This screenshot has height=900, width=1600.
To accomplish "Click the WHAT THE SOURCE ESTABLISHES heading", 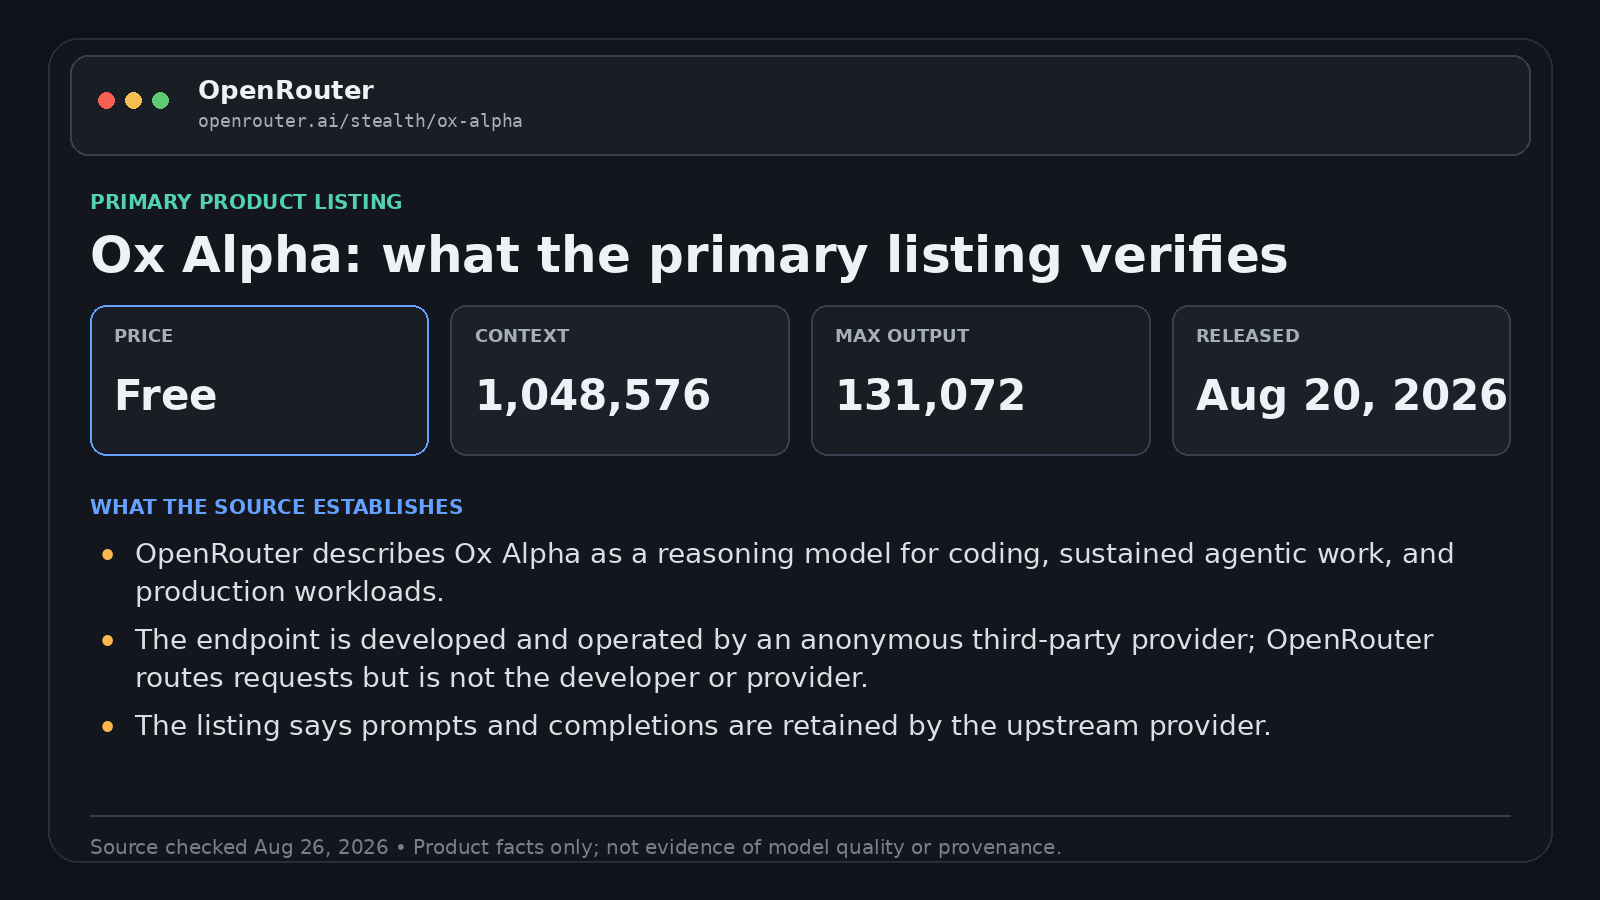I will pos(276,507).
